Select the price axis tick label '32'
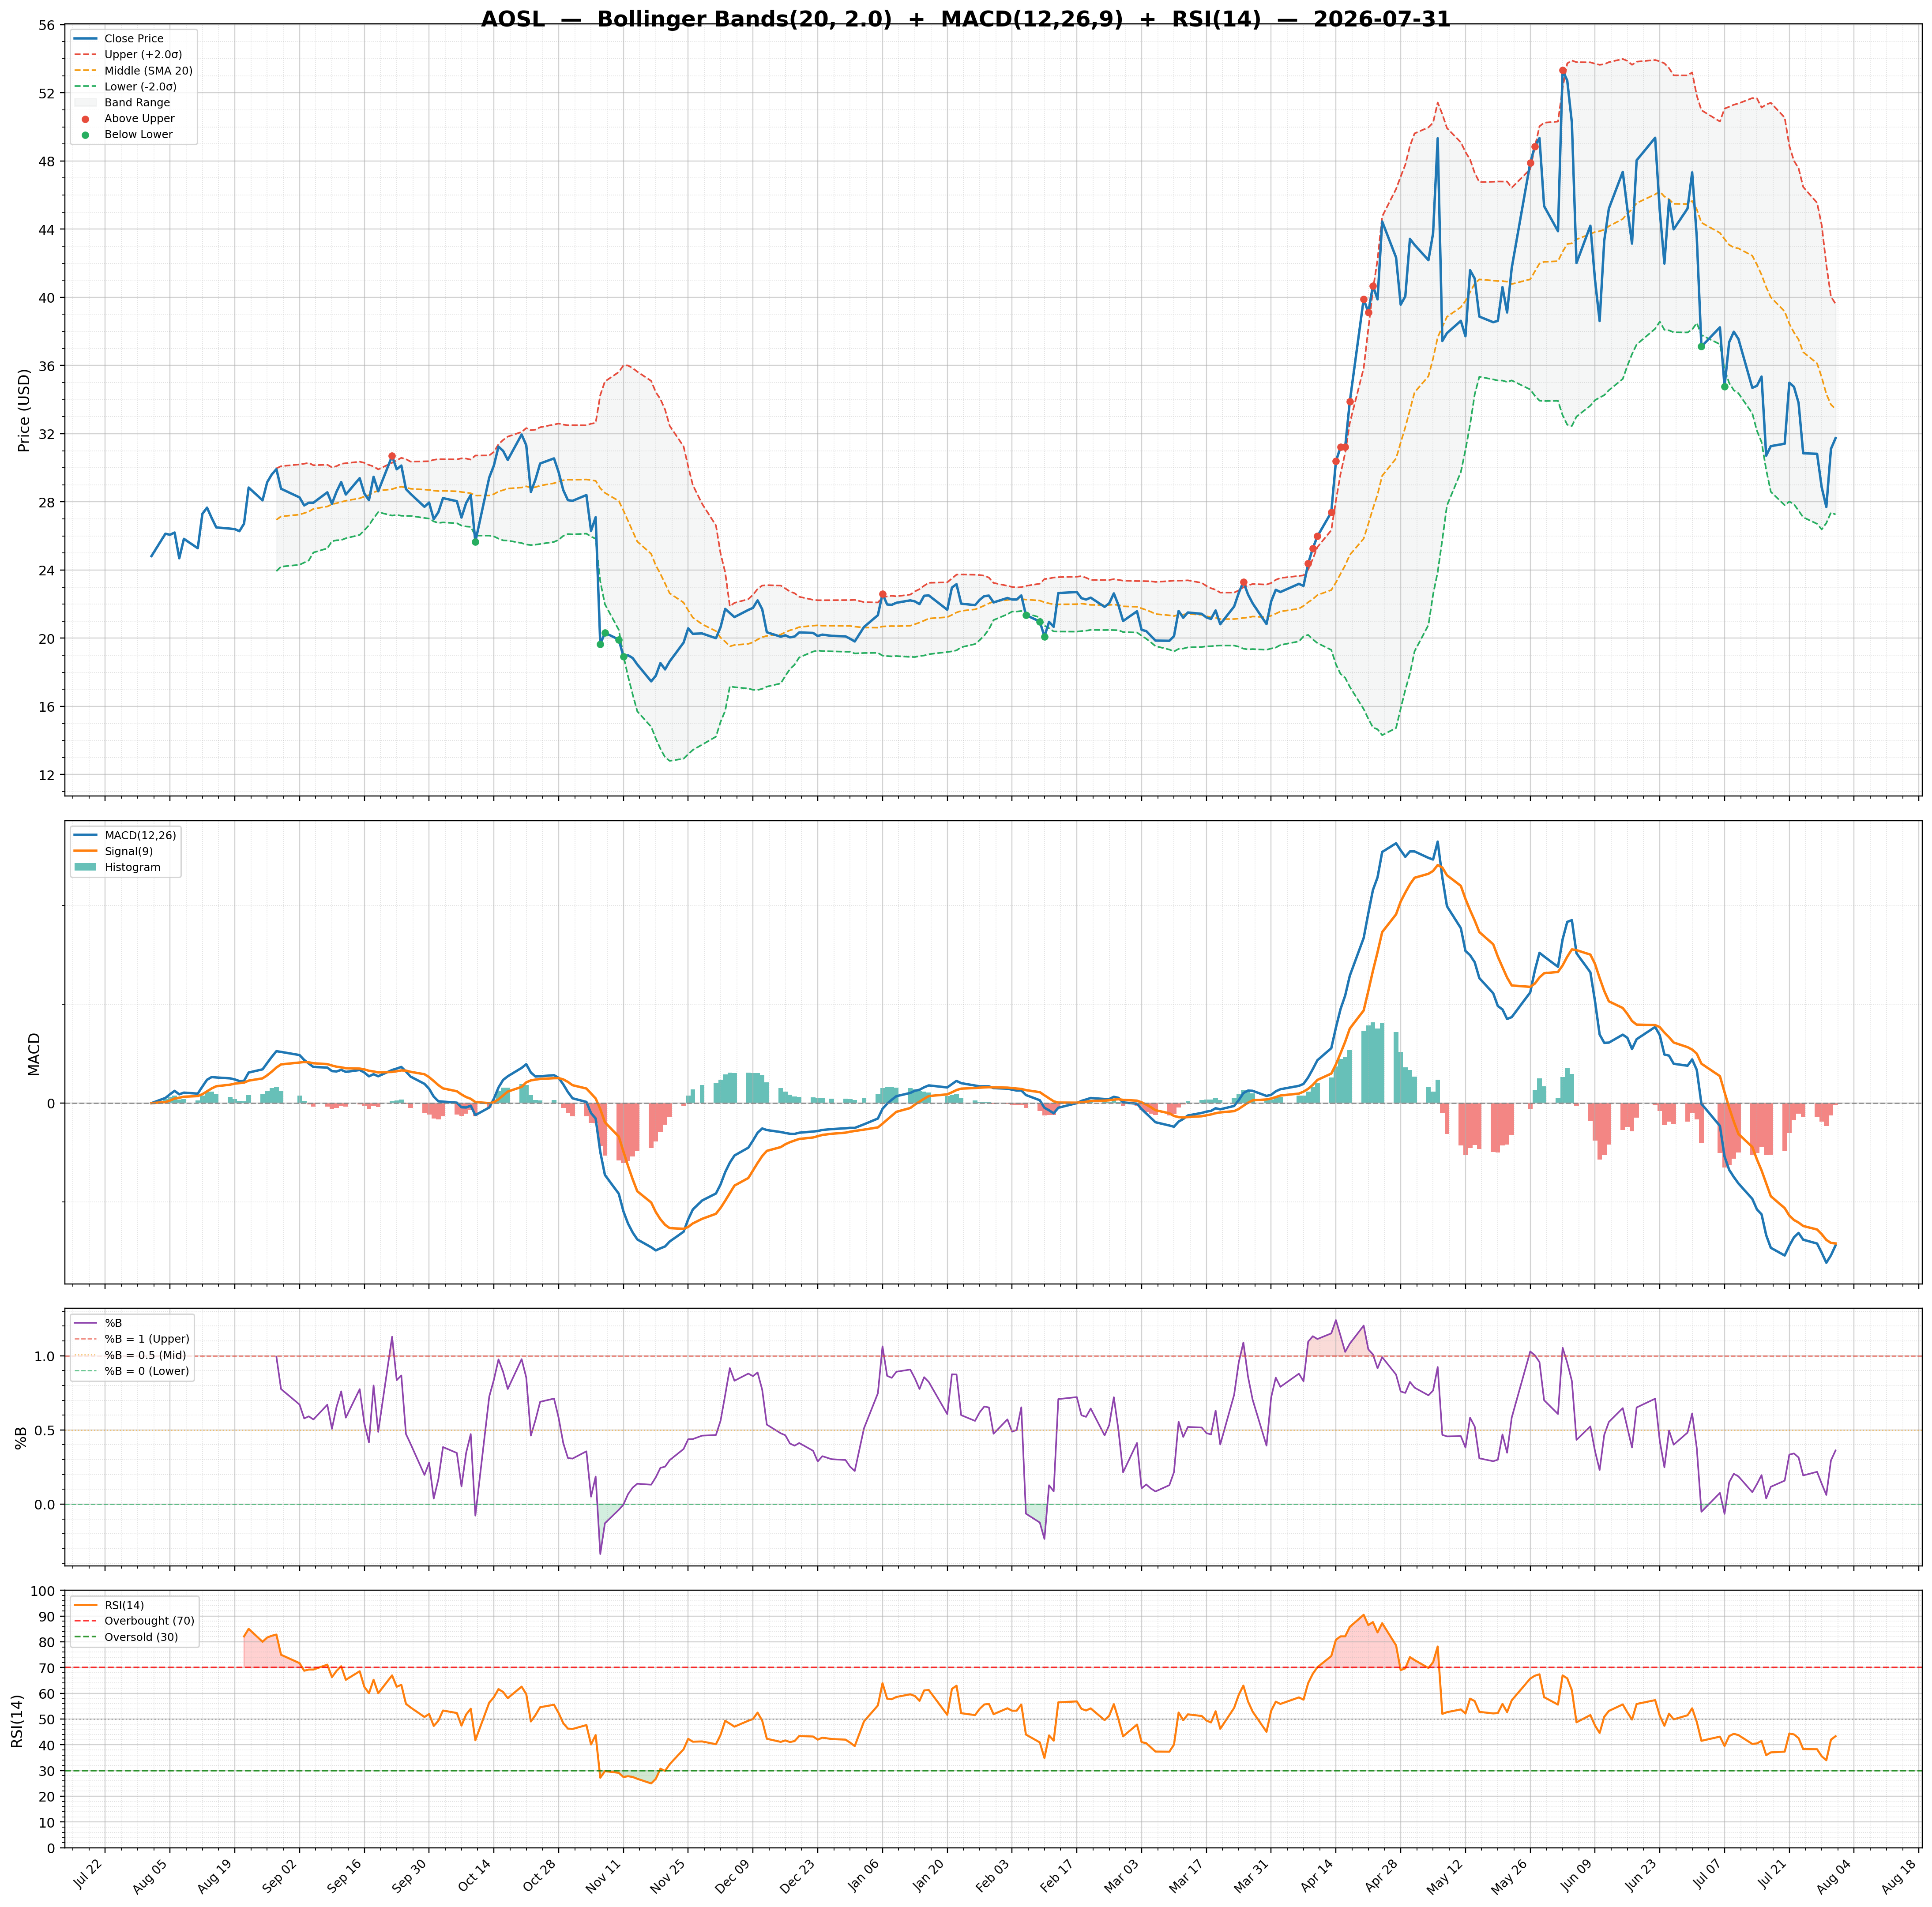 [x=47, y=434]
